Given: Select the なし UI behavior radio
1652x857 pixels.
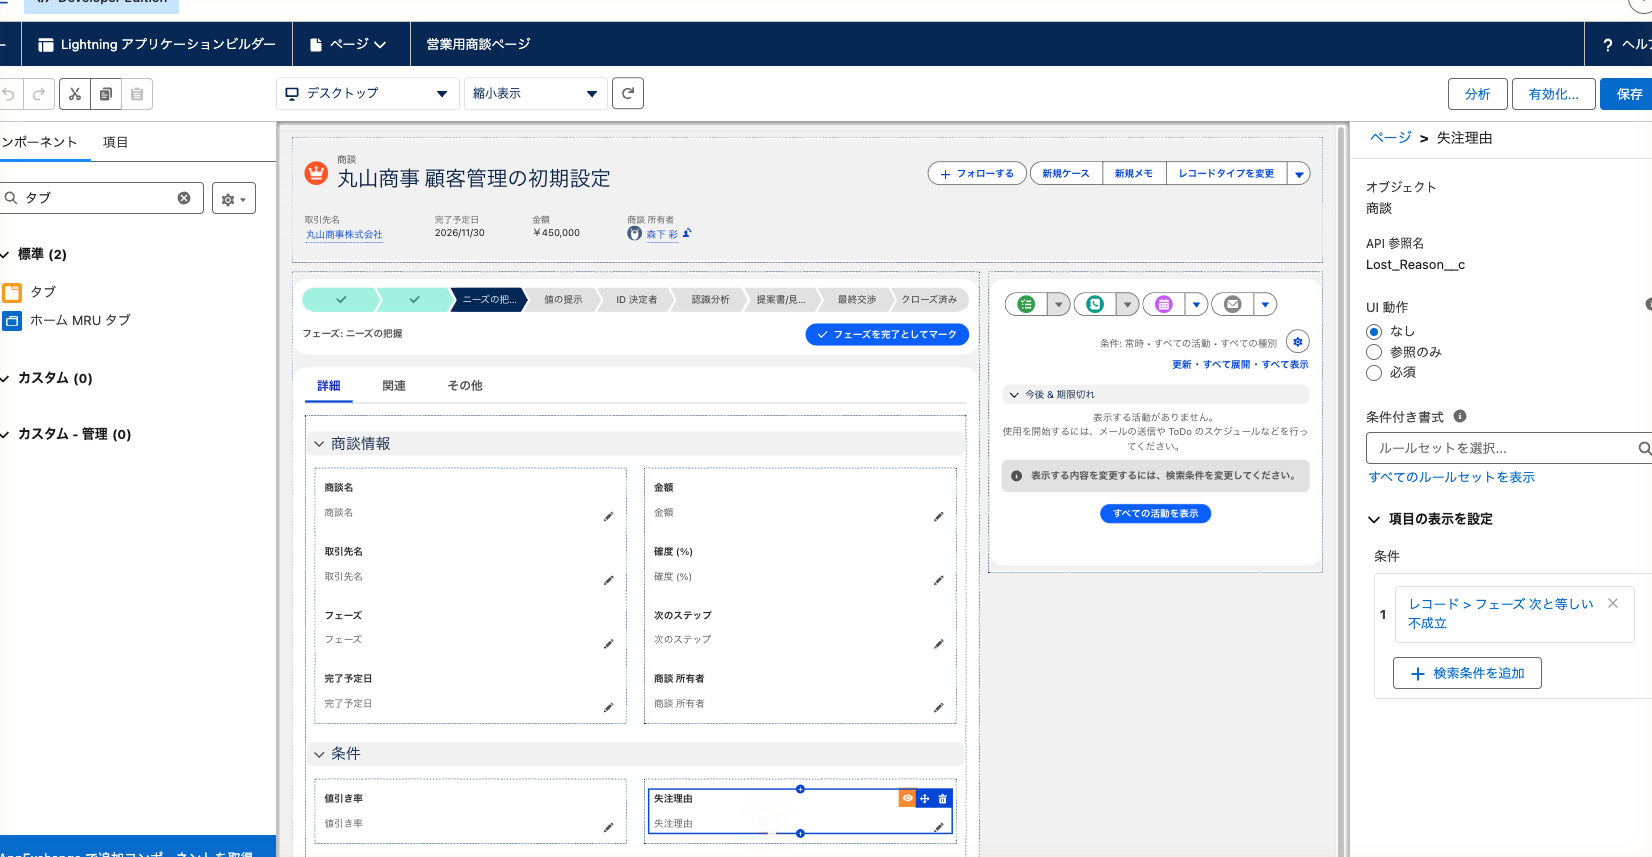Looking at the screenshot, I should point(1374,331).
